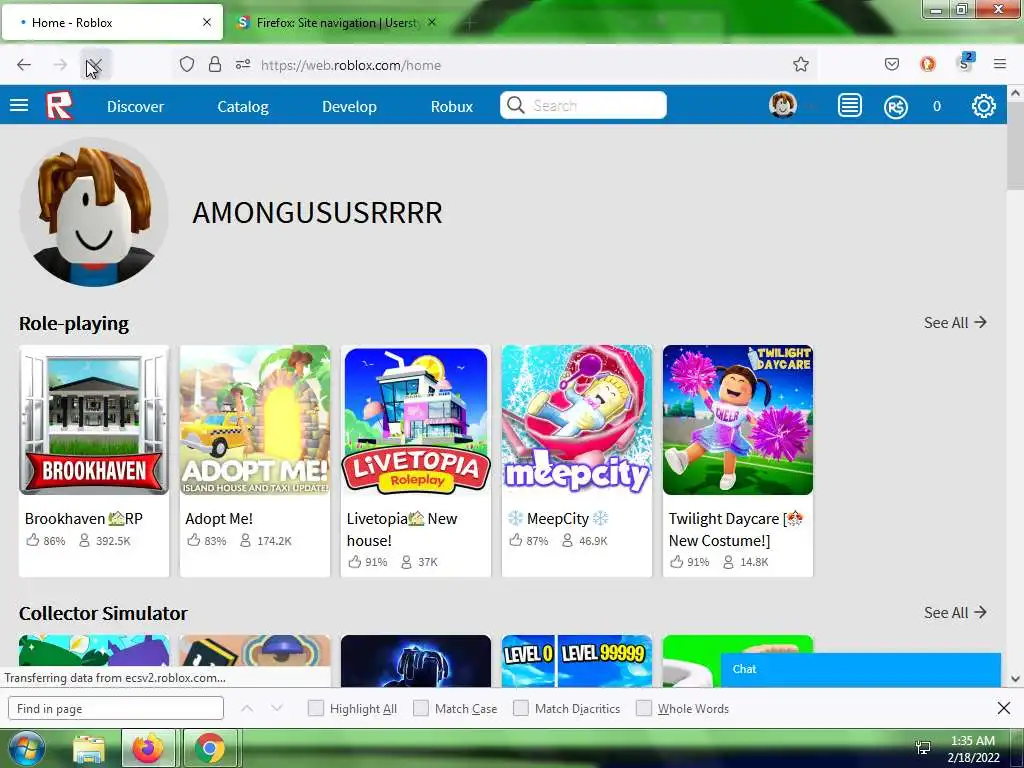Viewport: 1024px width, 768px height.
Task: Open the Chat panel
Action: (861, 669)
